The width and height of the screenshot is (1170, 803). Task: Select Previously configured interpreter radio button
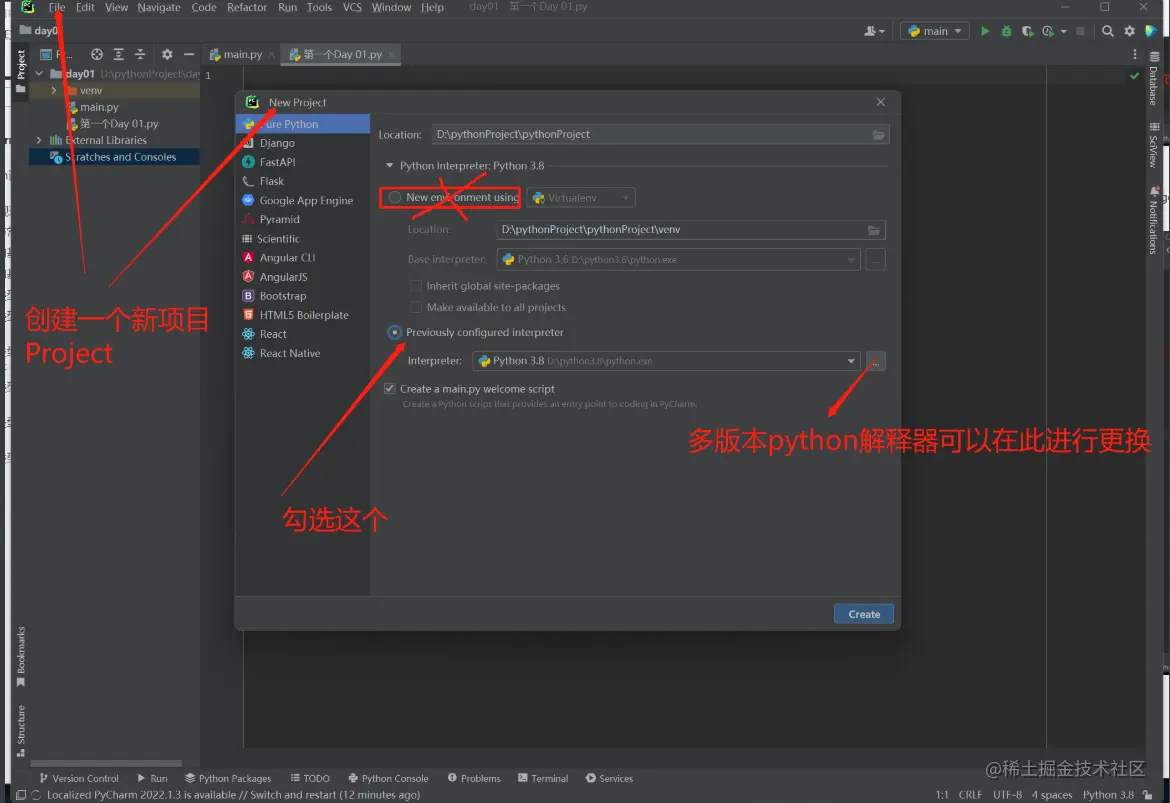point(395,333)
